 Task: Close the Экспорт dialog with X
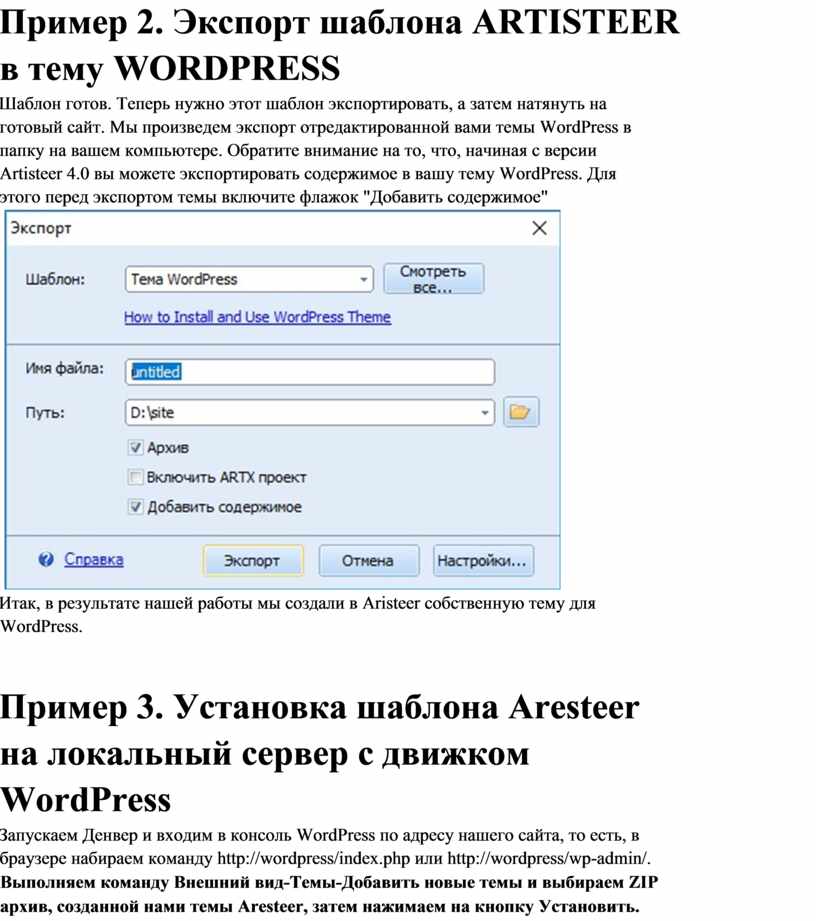click(x=539, y=228)
